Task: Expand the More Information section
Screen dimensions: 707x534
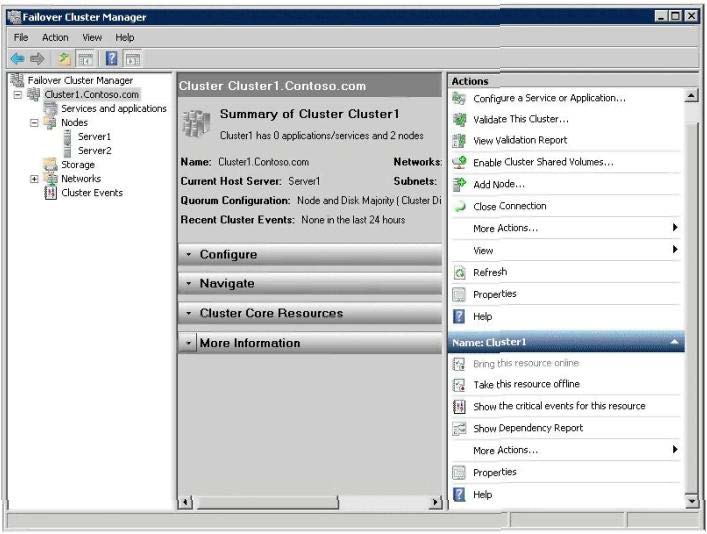Action: click(x=189, y=343)
